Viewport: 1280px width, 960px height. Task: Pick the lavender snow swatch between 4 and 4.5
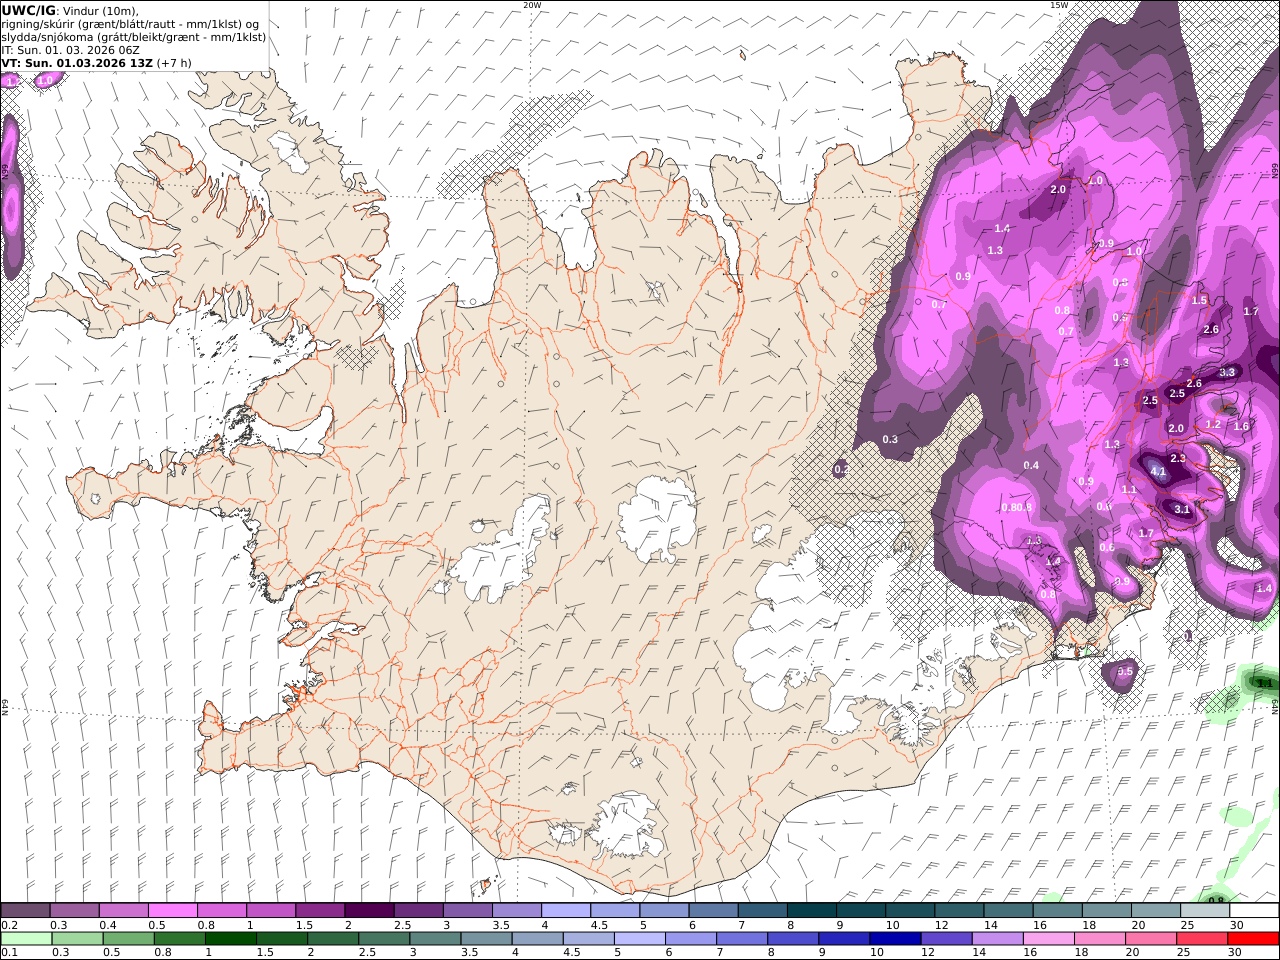coord(566,911)
